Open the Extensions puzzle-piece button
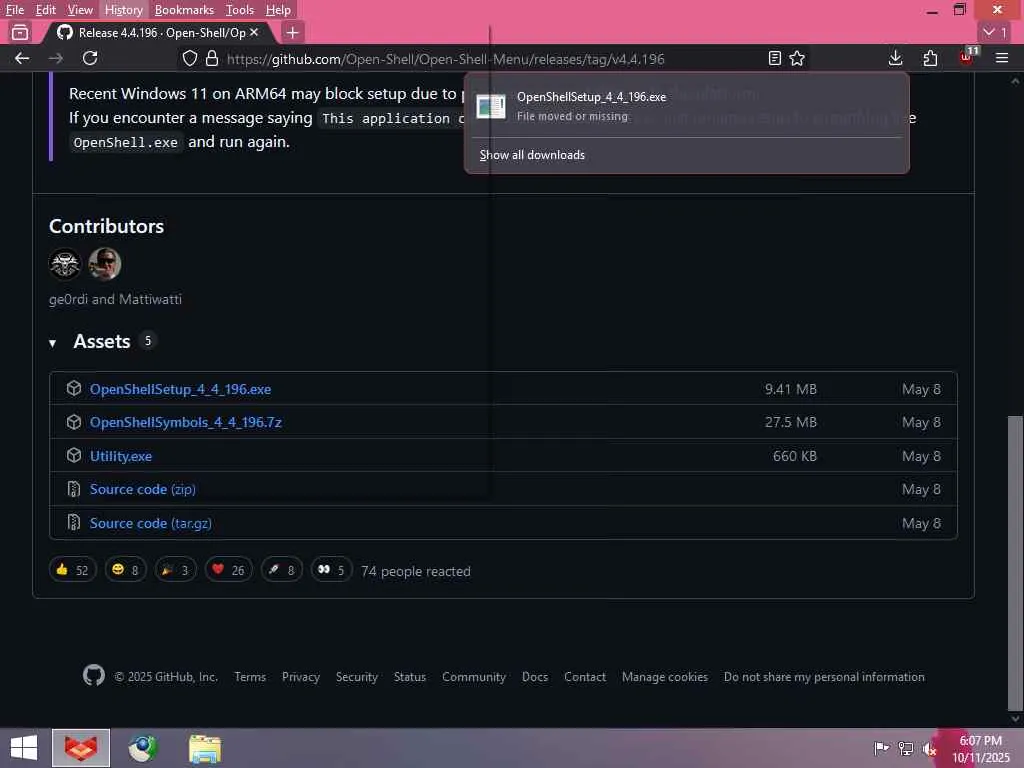This screenshot has width=1024, height=768. [930, 58]
